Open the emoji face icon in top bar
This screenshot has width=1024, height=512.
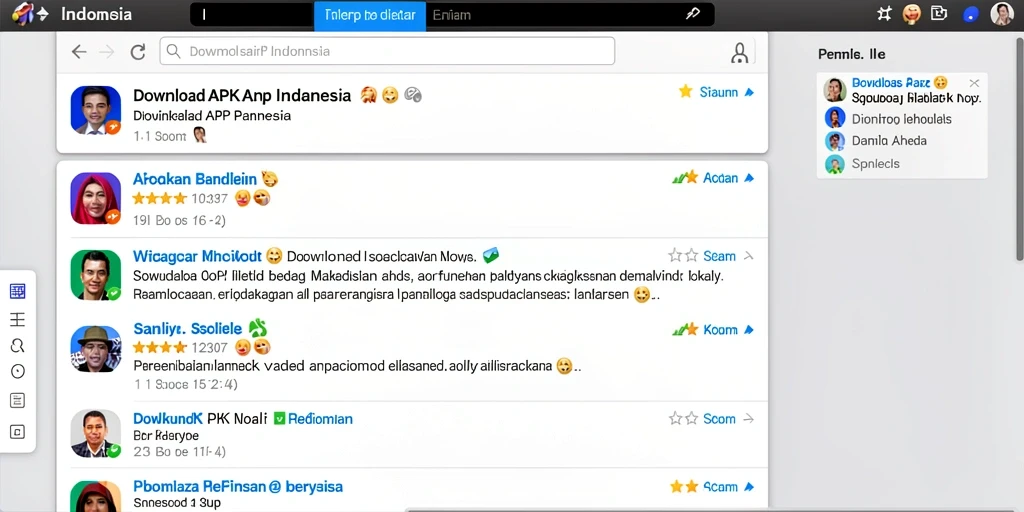tap(912, 14)
